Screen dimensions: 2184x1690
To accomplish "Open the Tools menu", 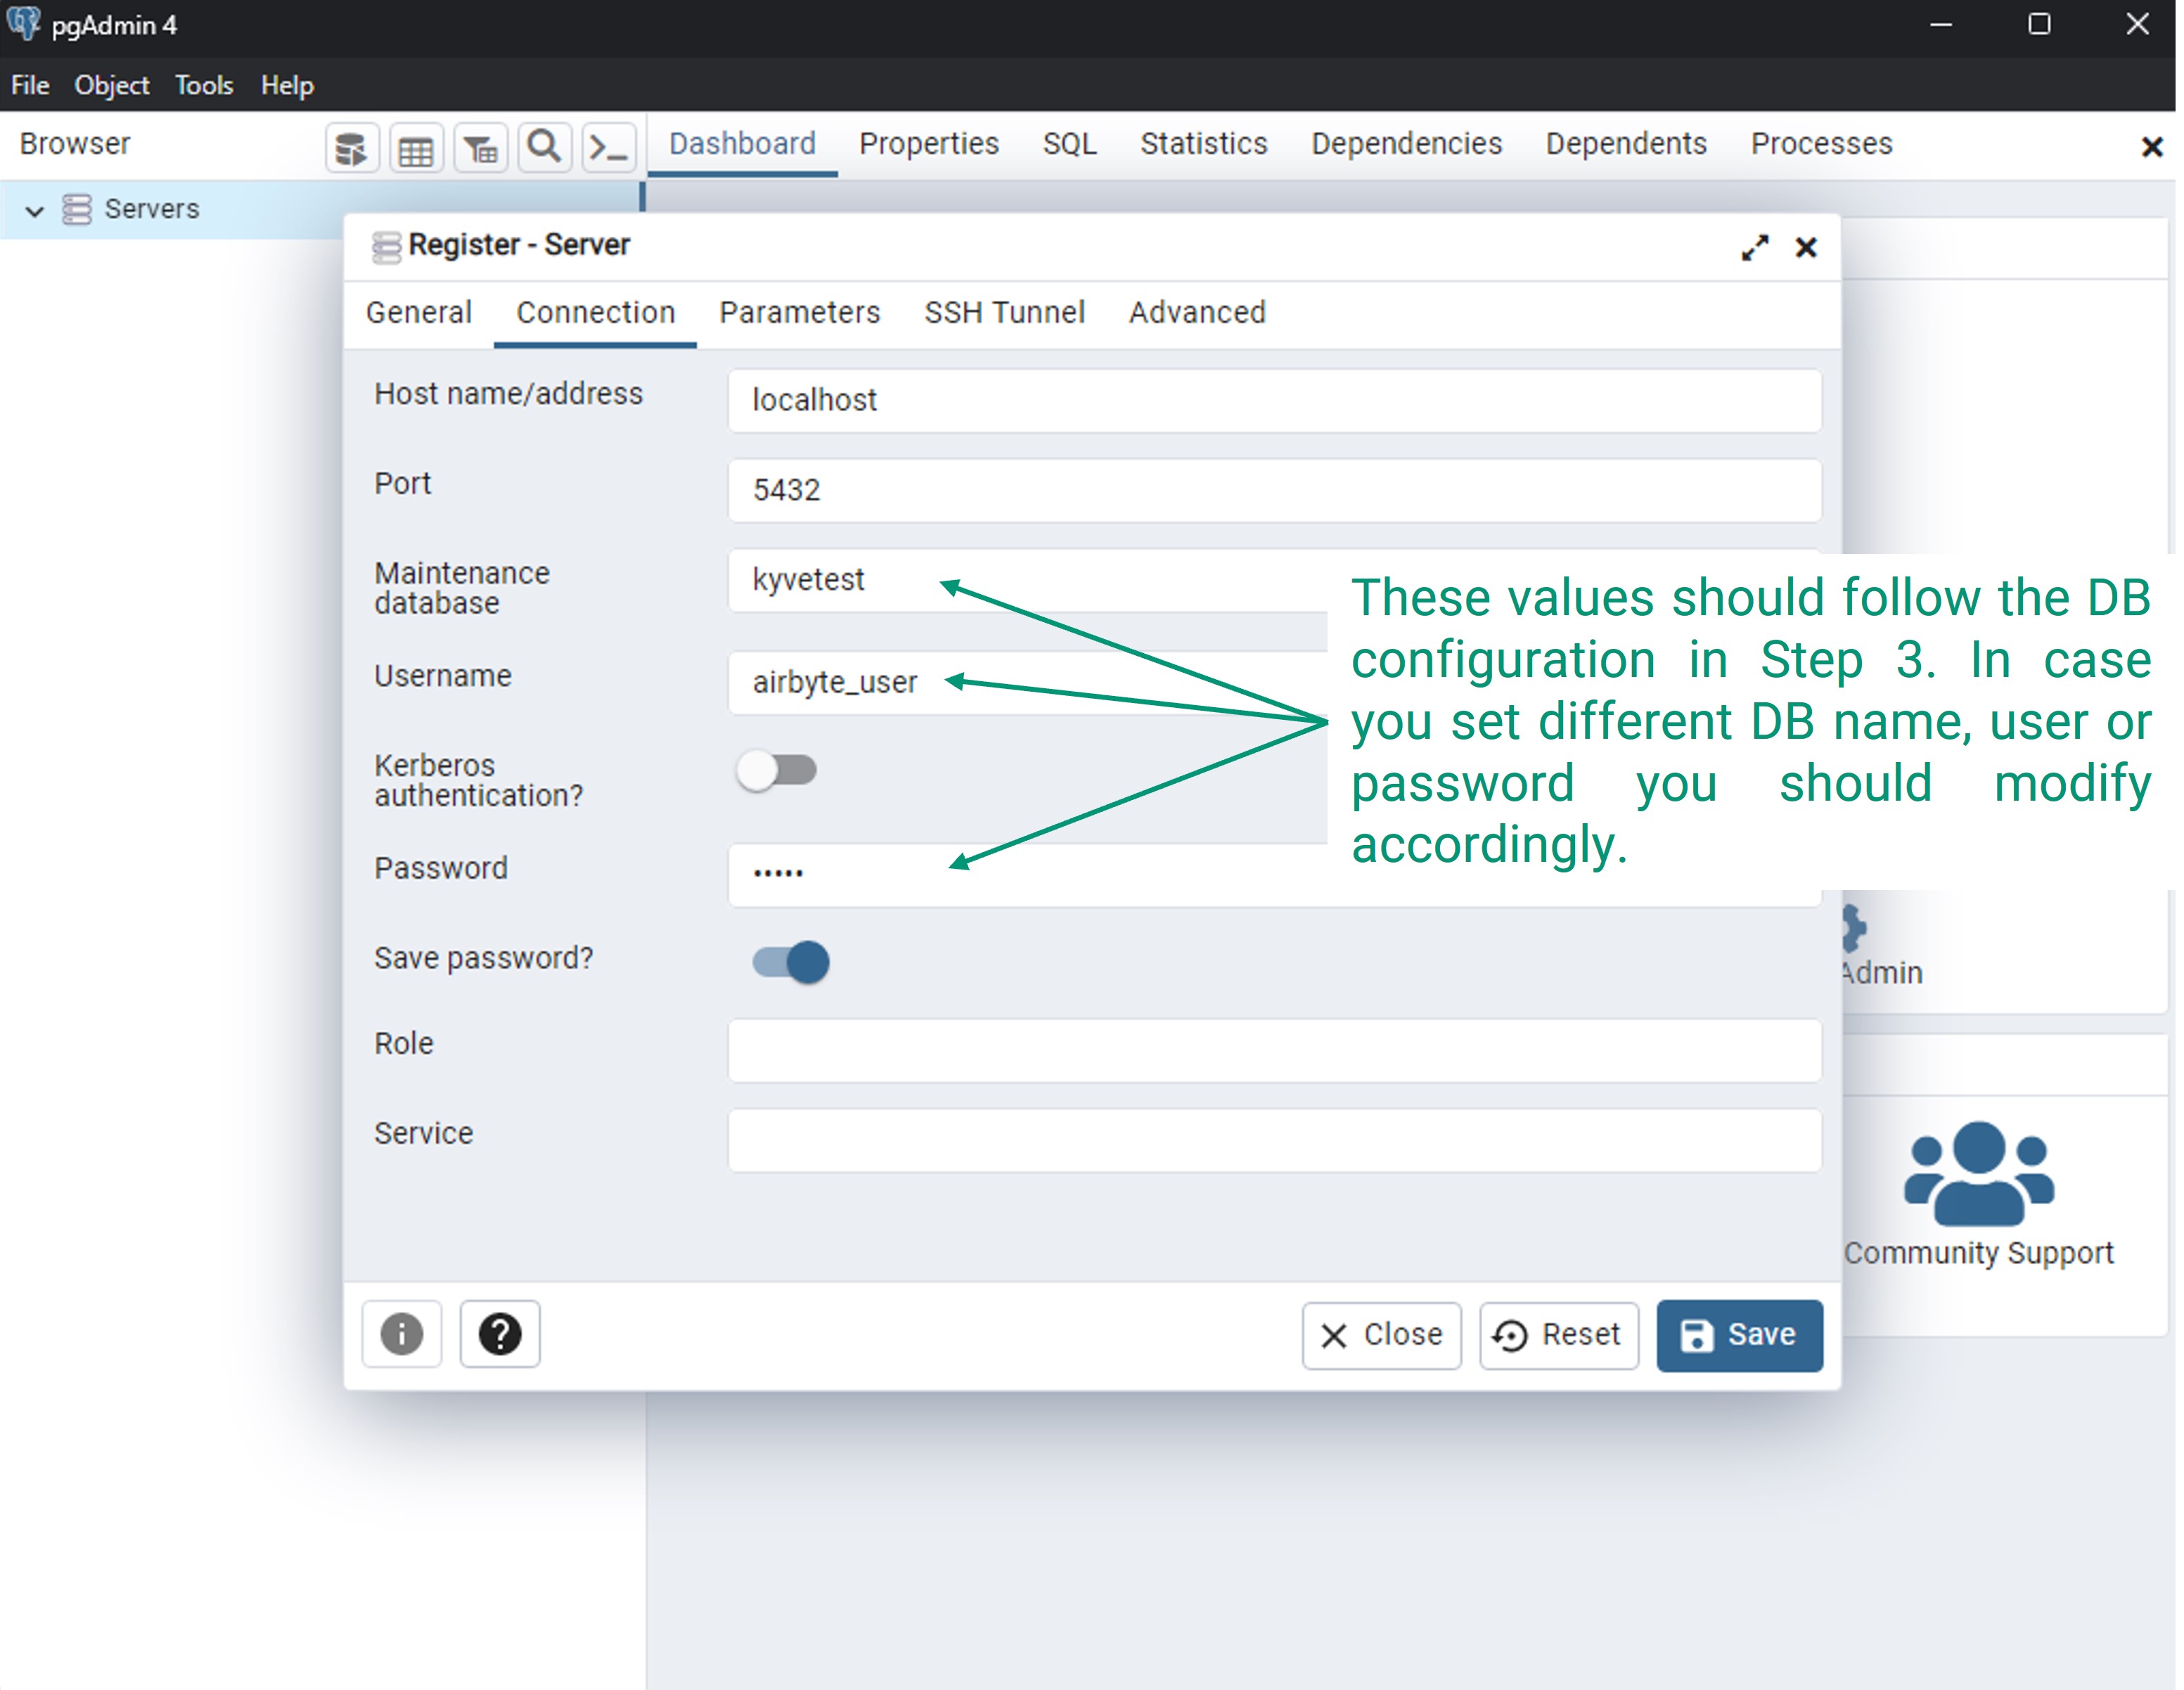I will (204, 85).
